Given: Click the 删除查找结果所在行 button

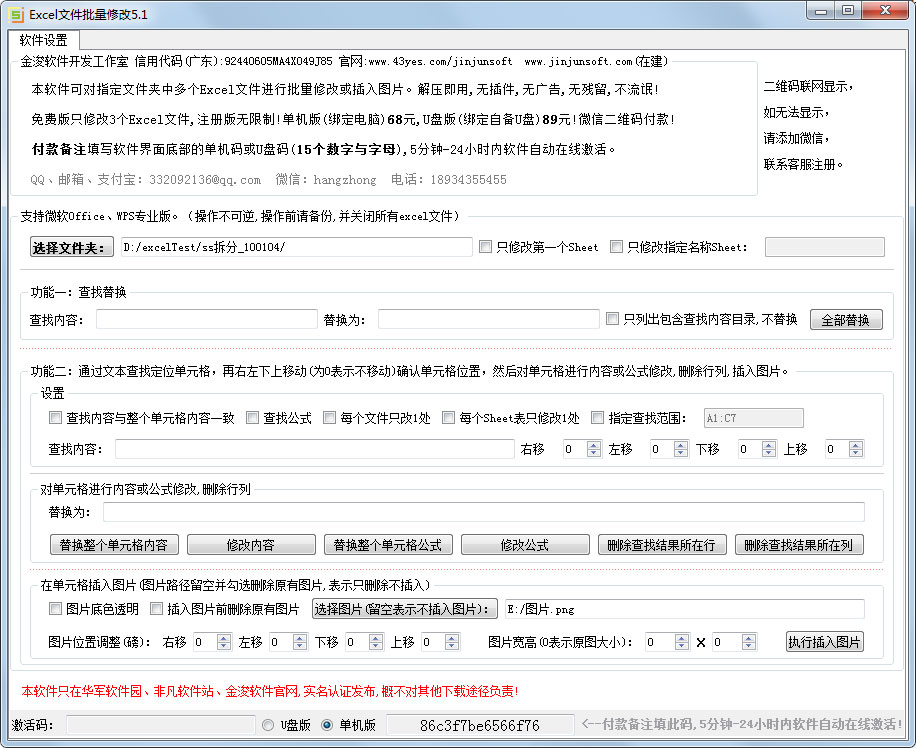Looking at the screenshot, I should click(x=663, y=545).
